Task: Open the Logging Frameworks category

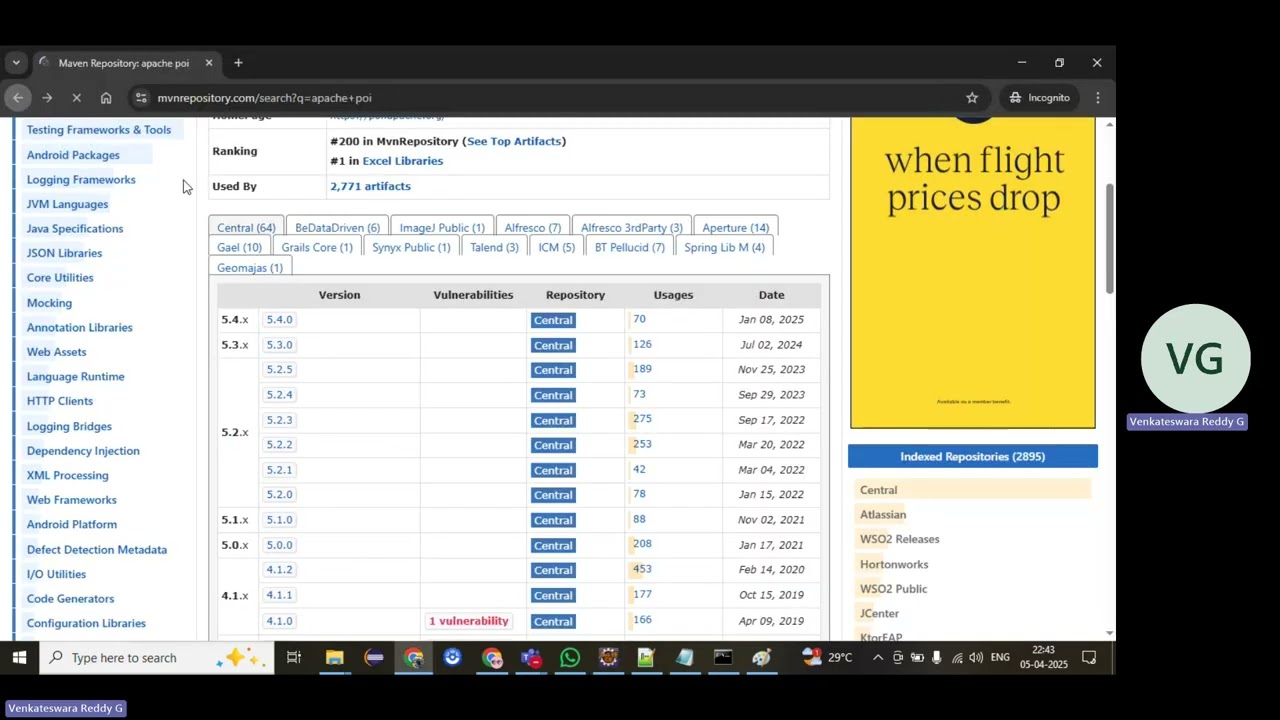Action: [81, 180]
